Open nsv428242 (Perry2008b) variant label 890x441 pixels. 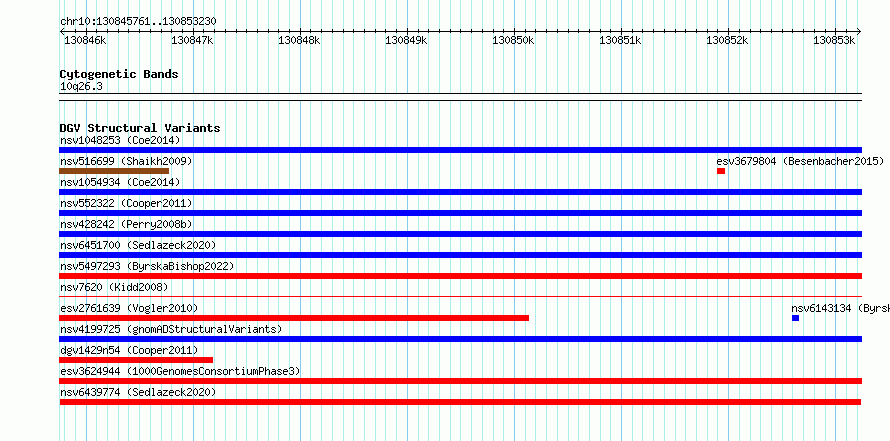(126, 224)
